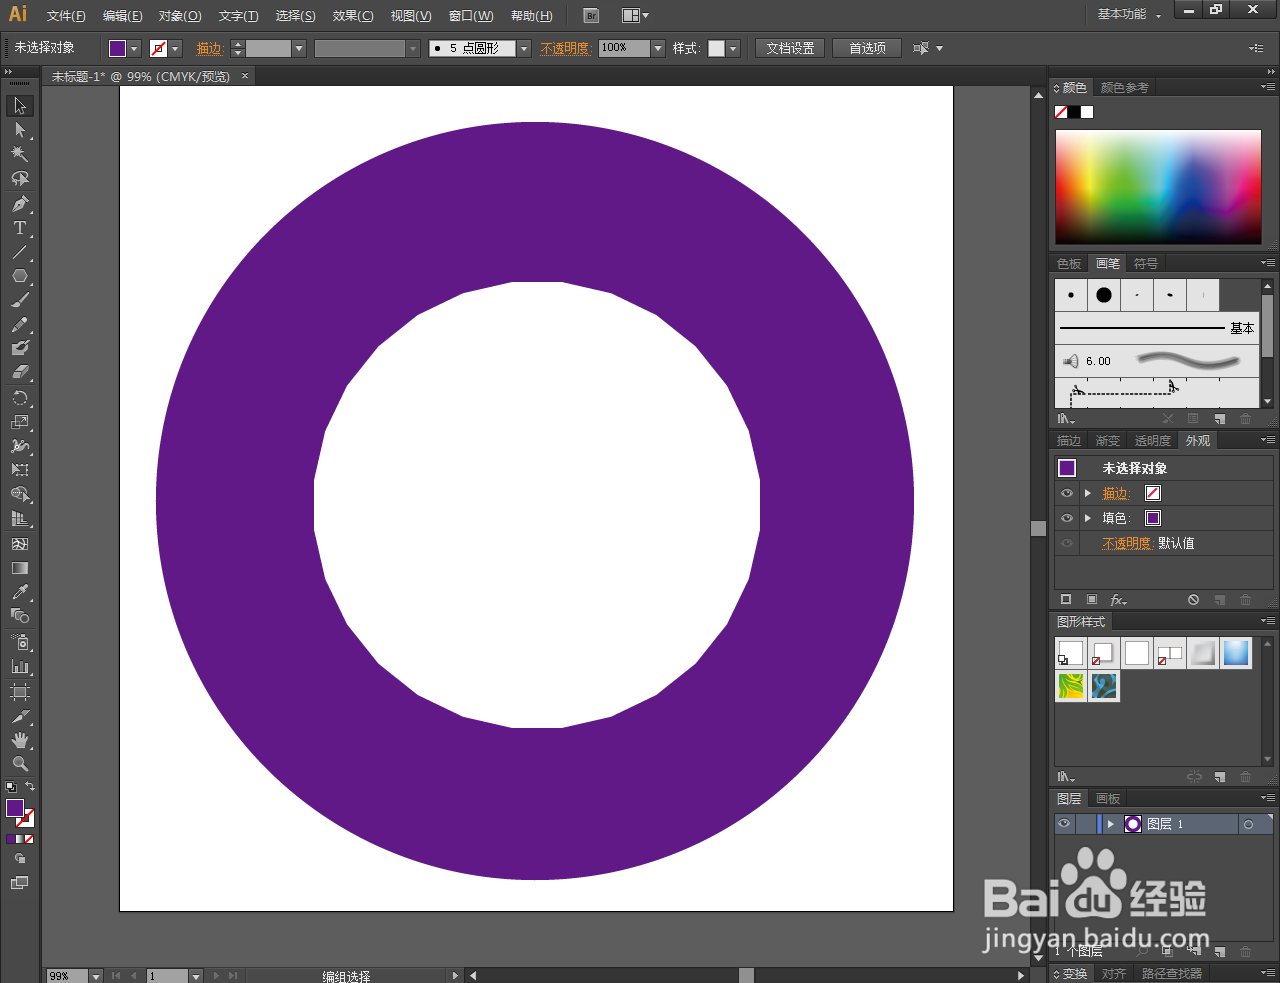Open the opacity 100% dropdown arrow
1280x983 pixels.
coord(658,48)
